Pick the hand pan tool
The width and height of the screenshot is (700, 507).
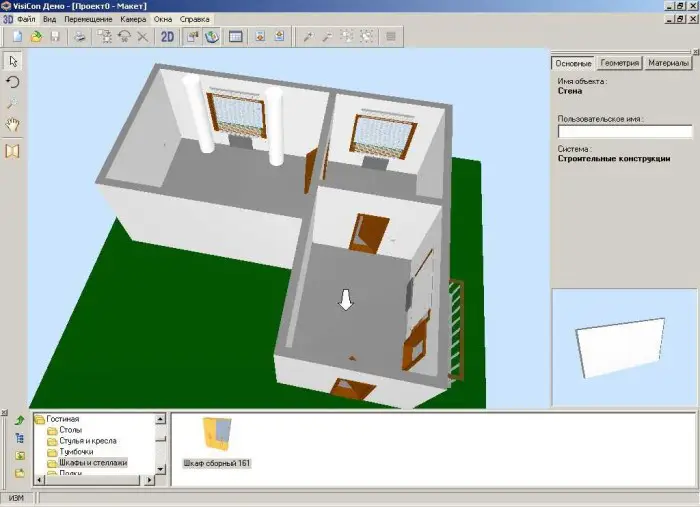click(x=13, y=125)
